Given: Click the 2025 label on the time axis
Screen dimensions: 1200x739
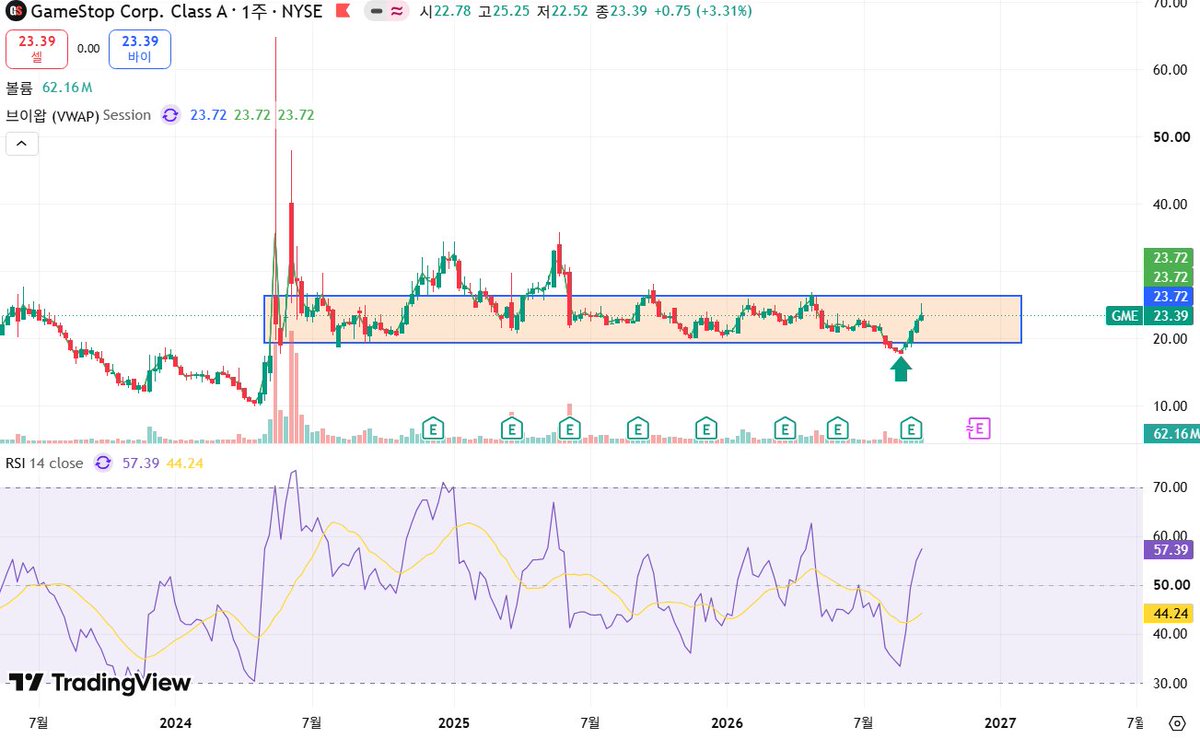Looking at the screenshot, I should pos(454,722).
